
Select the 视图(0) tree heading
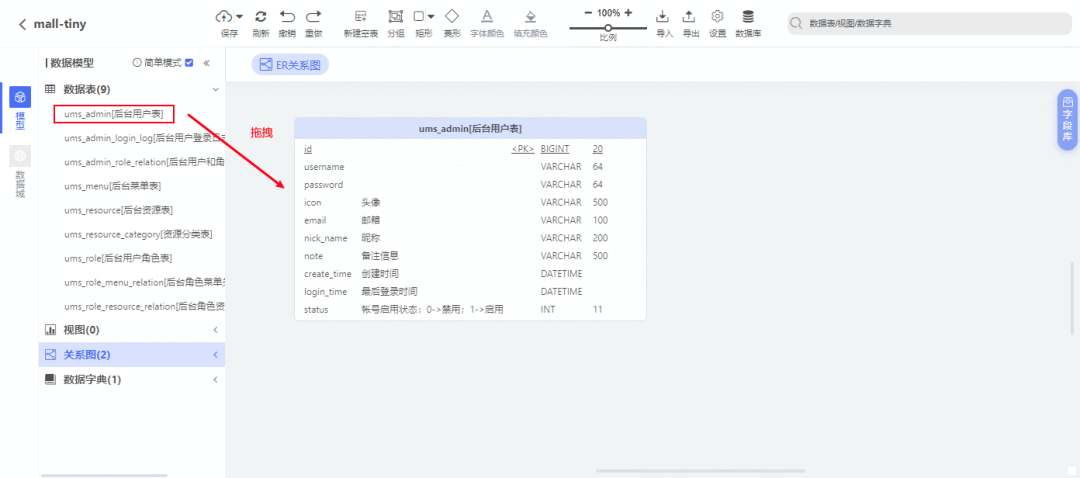[81, 331]
